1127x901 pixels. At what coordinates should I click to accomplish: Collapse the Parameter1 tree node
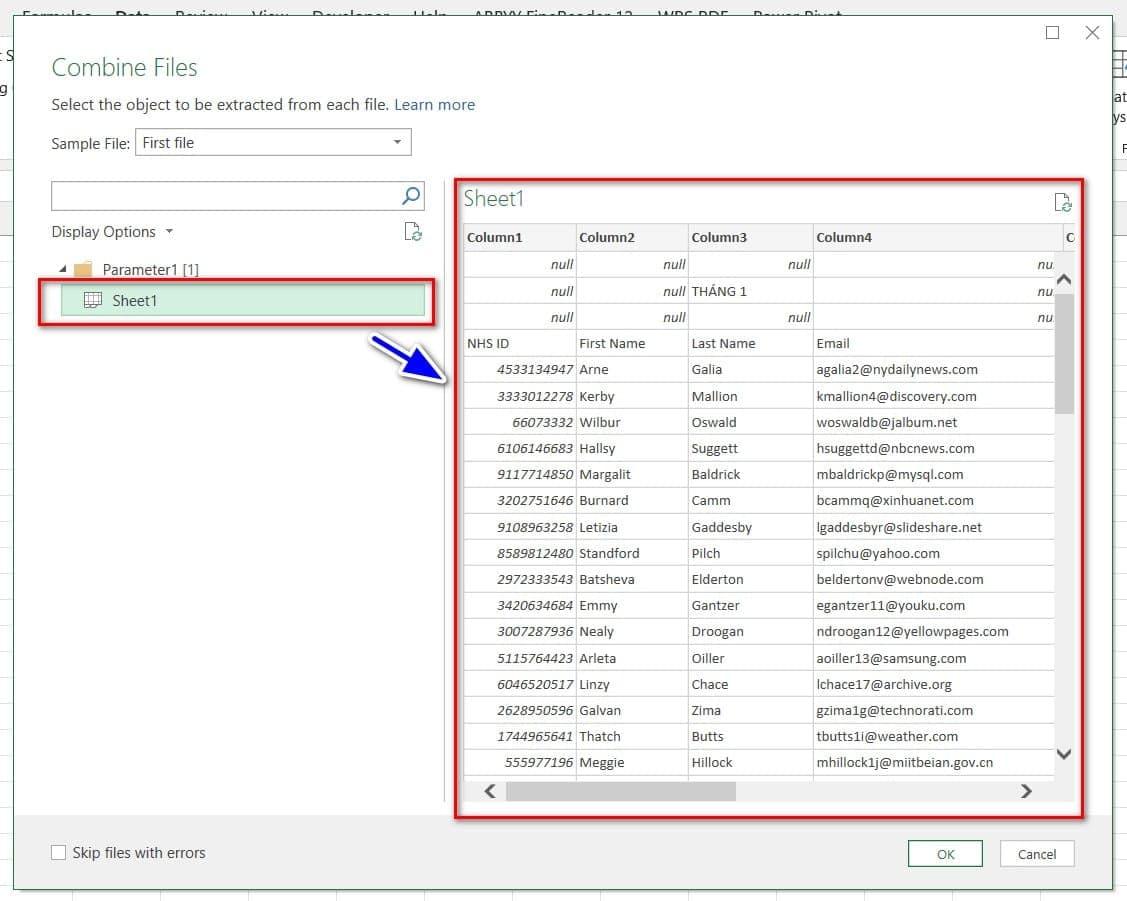pos(63,269)
